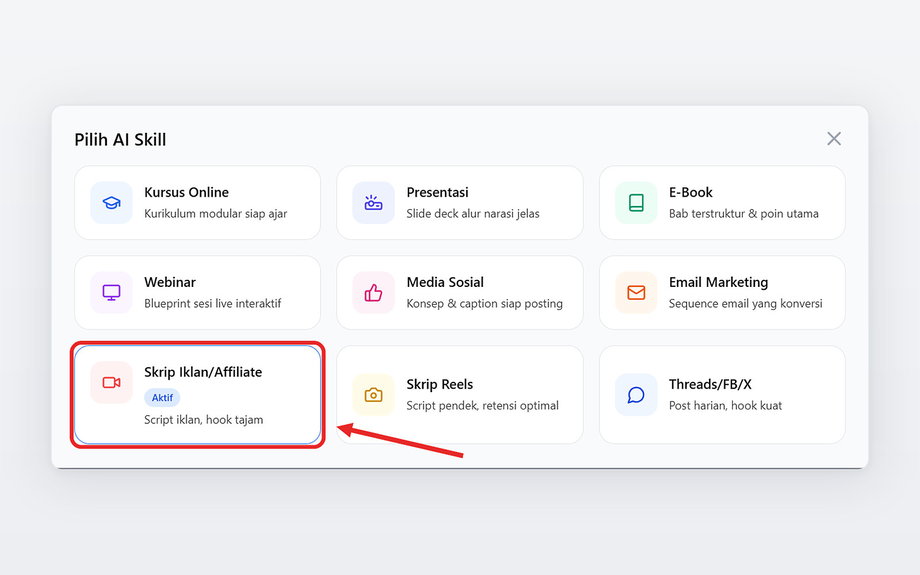Image resolution: width=920 pixels, height=575 pixels.
Task: Click the text 'Post harian, hook kuat'
Action: coord(725,405)
